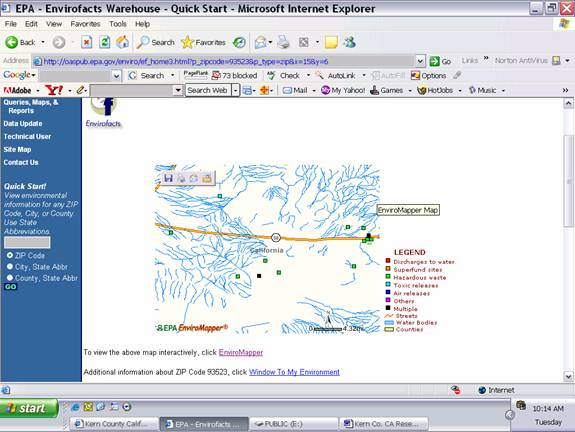Stop page loading with red X
Image resolution: width=575 pixels, height=432 pixels.
pyautogui.click(x=87, y=43)
